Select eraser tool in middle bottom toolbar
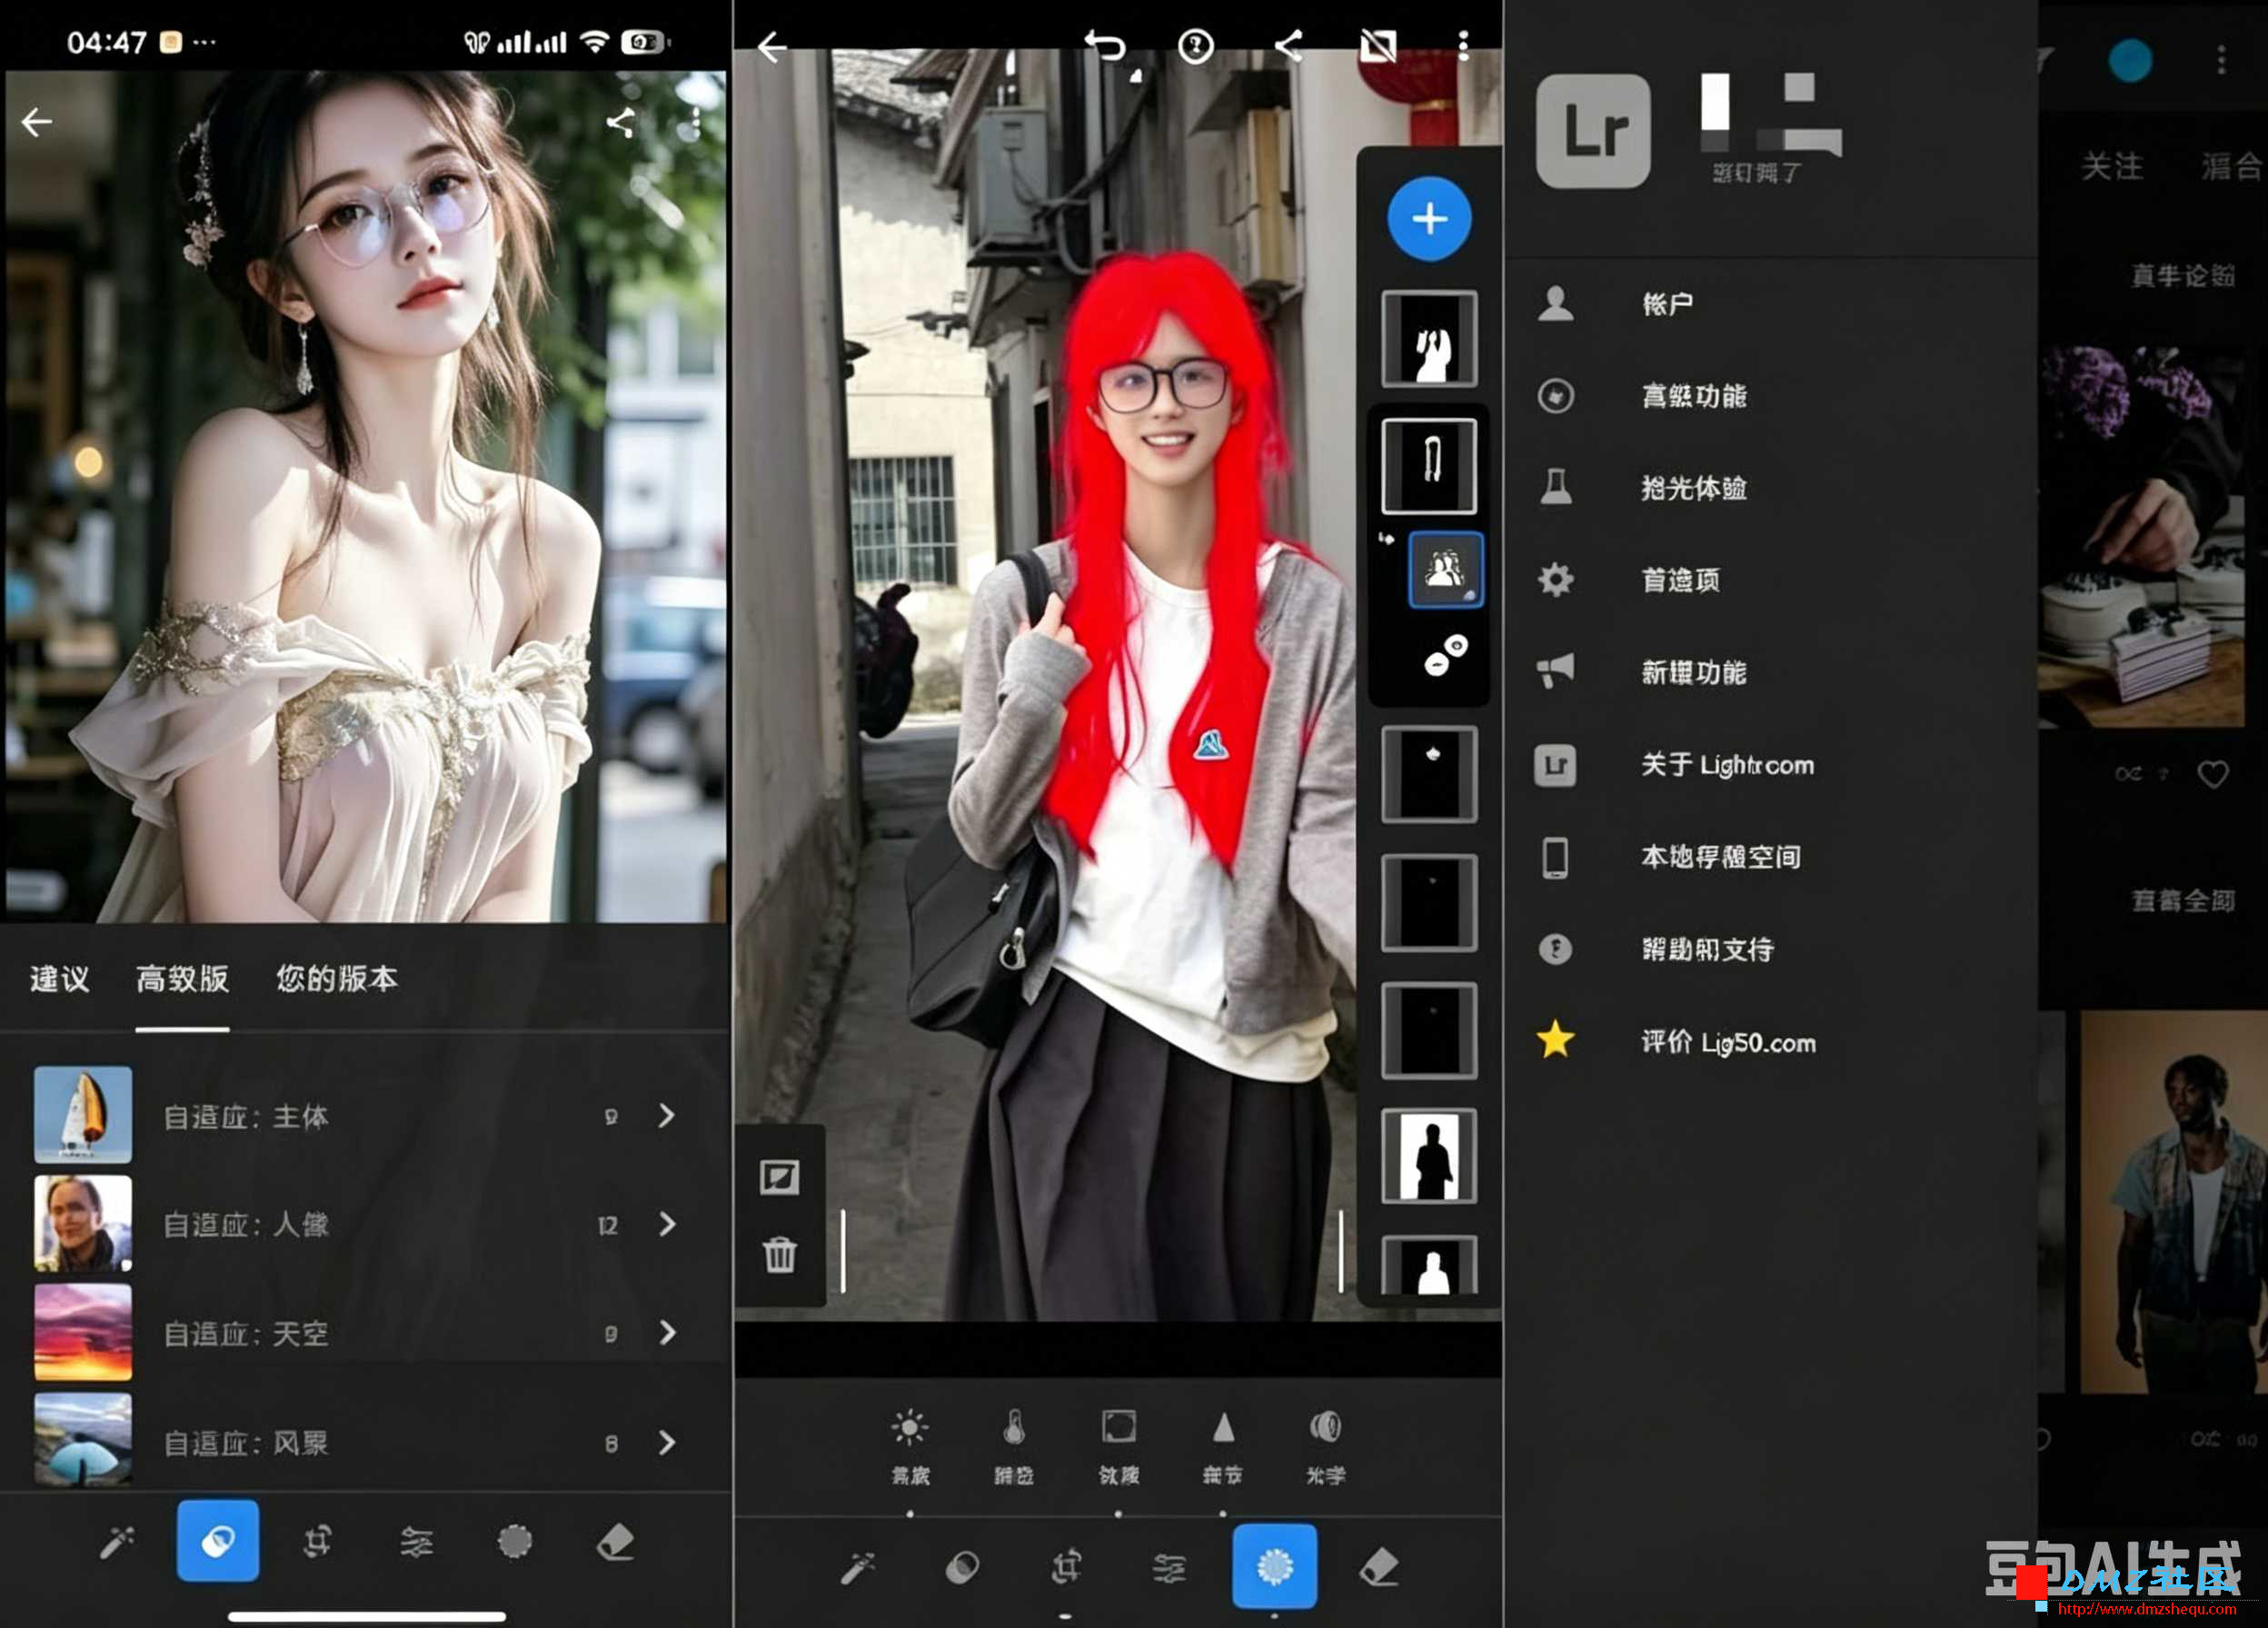Screen dimensions: 2268x1628 [1379, 1567]
